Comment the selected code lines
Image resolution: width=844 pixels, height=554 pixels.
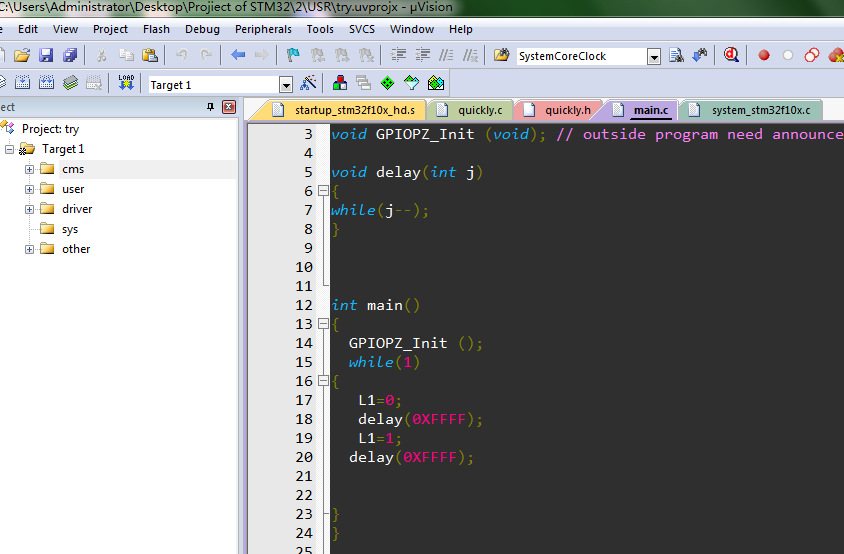point(446,55)
